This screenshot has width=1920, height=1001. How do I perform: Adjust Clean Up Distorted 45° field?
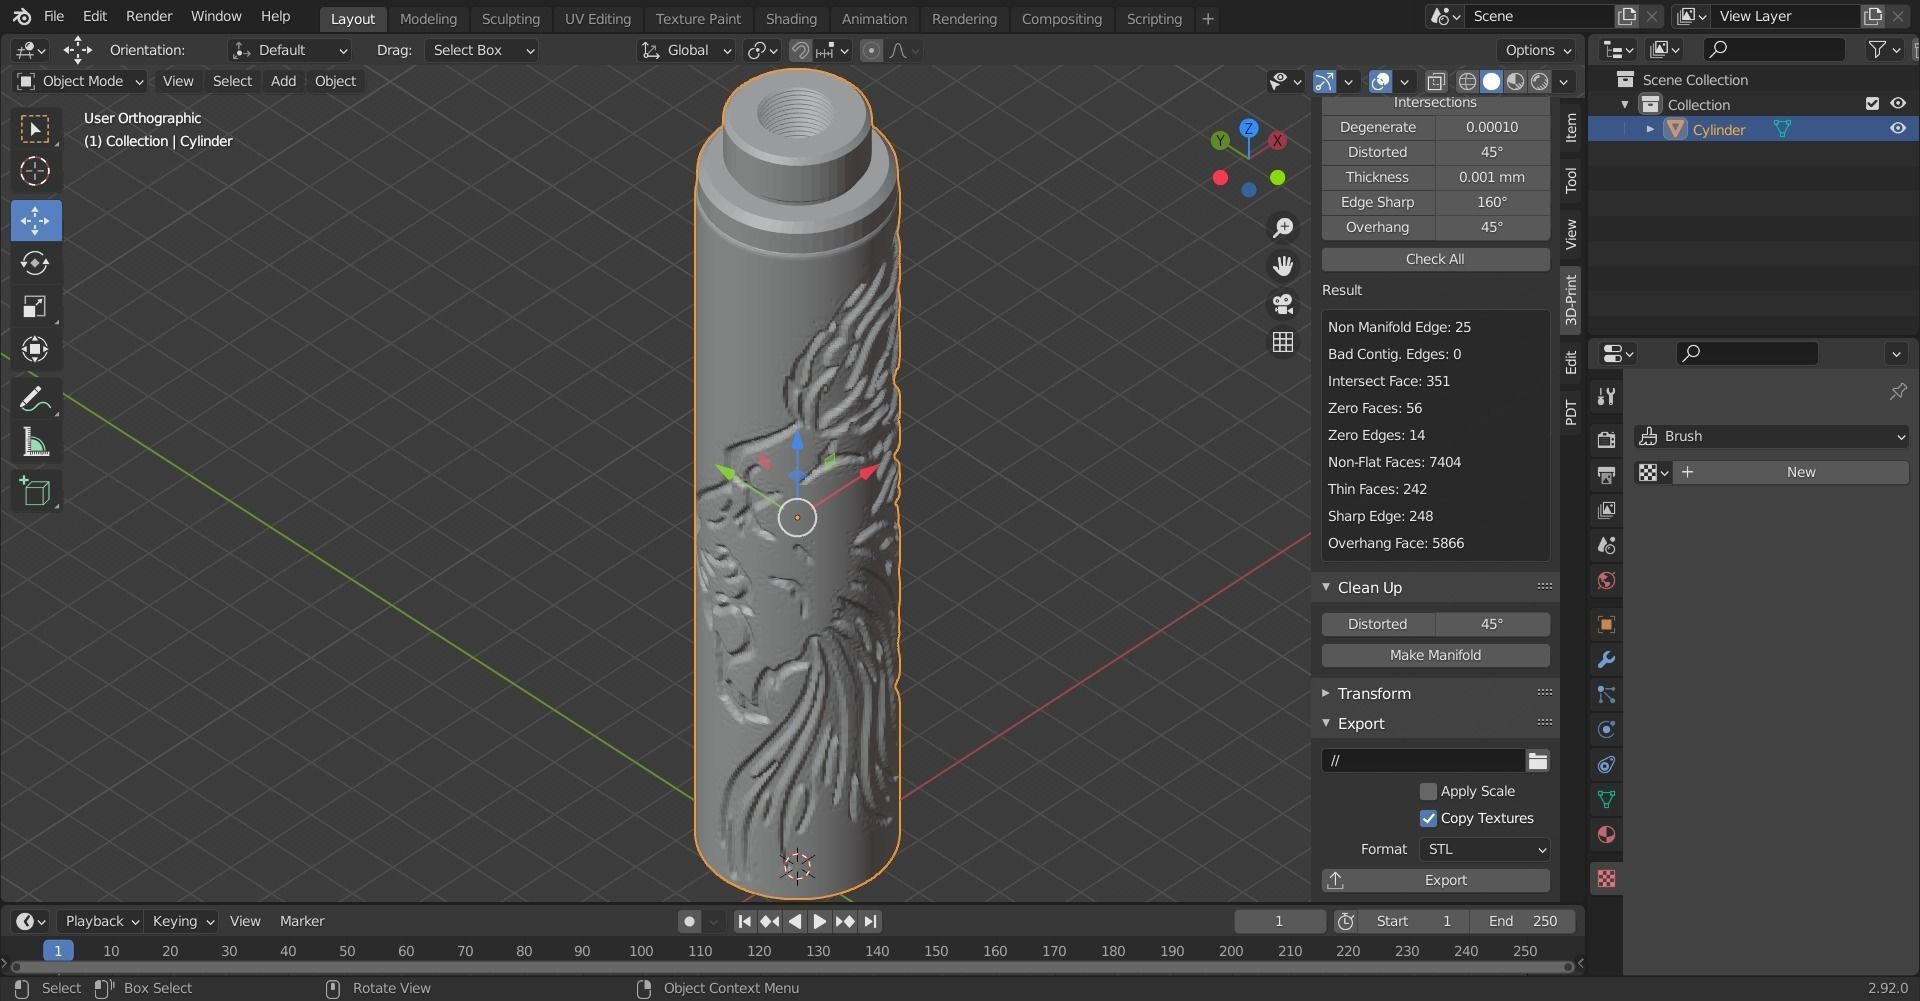1435,624
